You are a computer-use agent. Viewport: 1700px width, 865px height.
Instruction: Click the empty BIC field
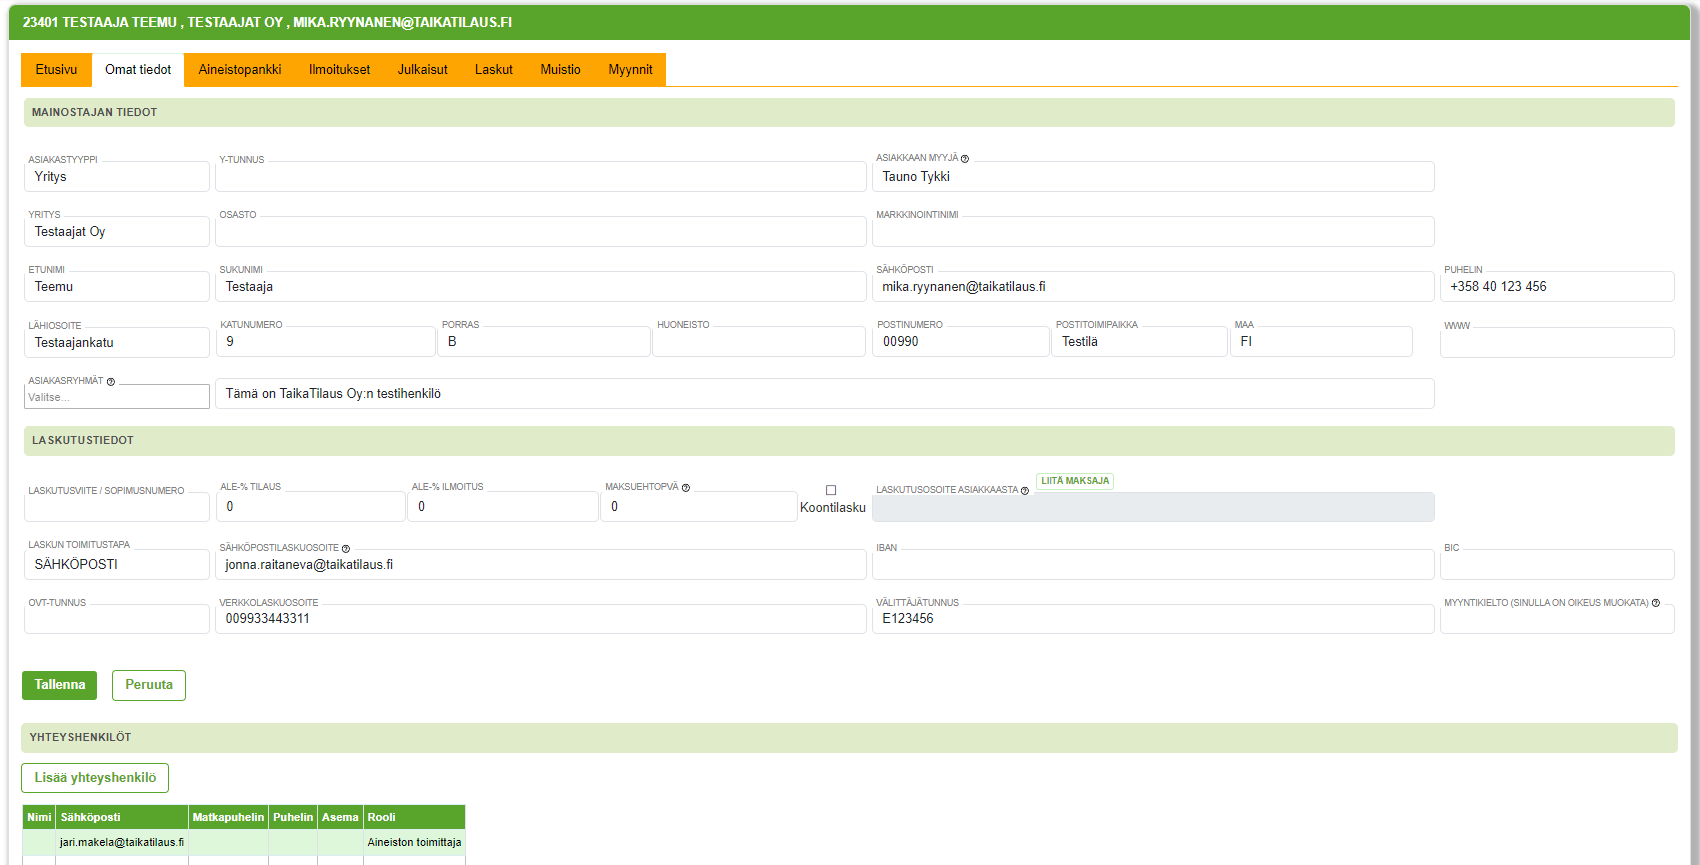pyautogui.click(x=1557, y=565)
